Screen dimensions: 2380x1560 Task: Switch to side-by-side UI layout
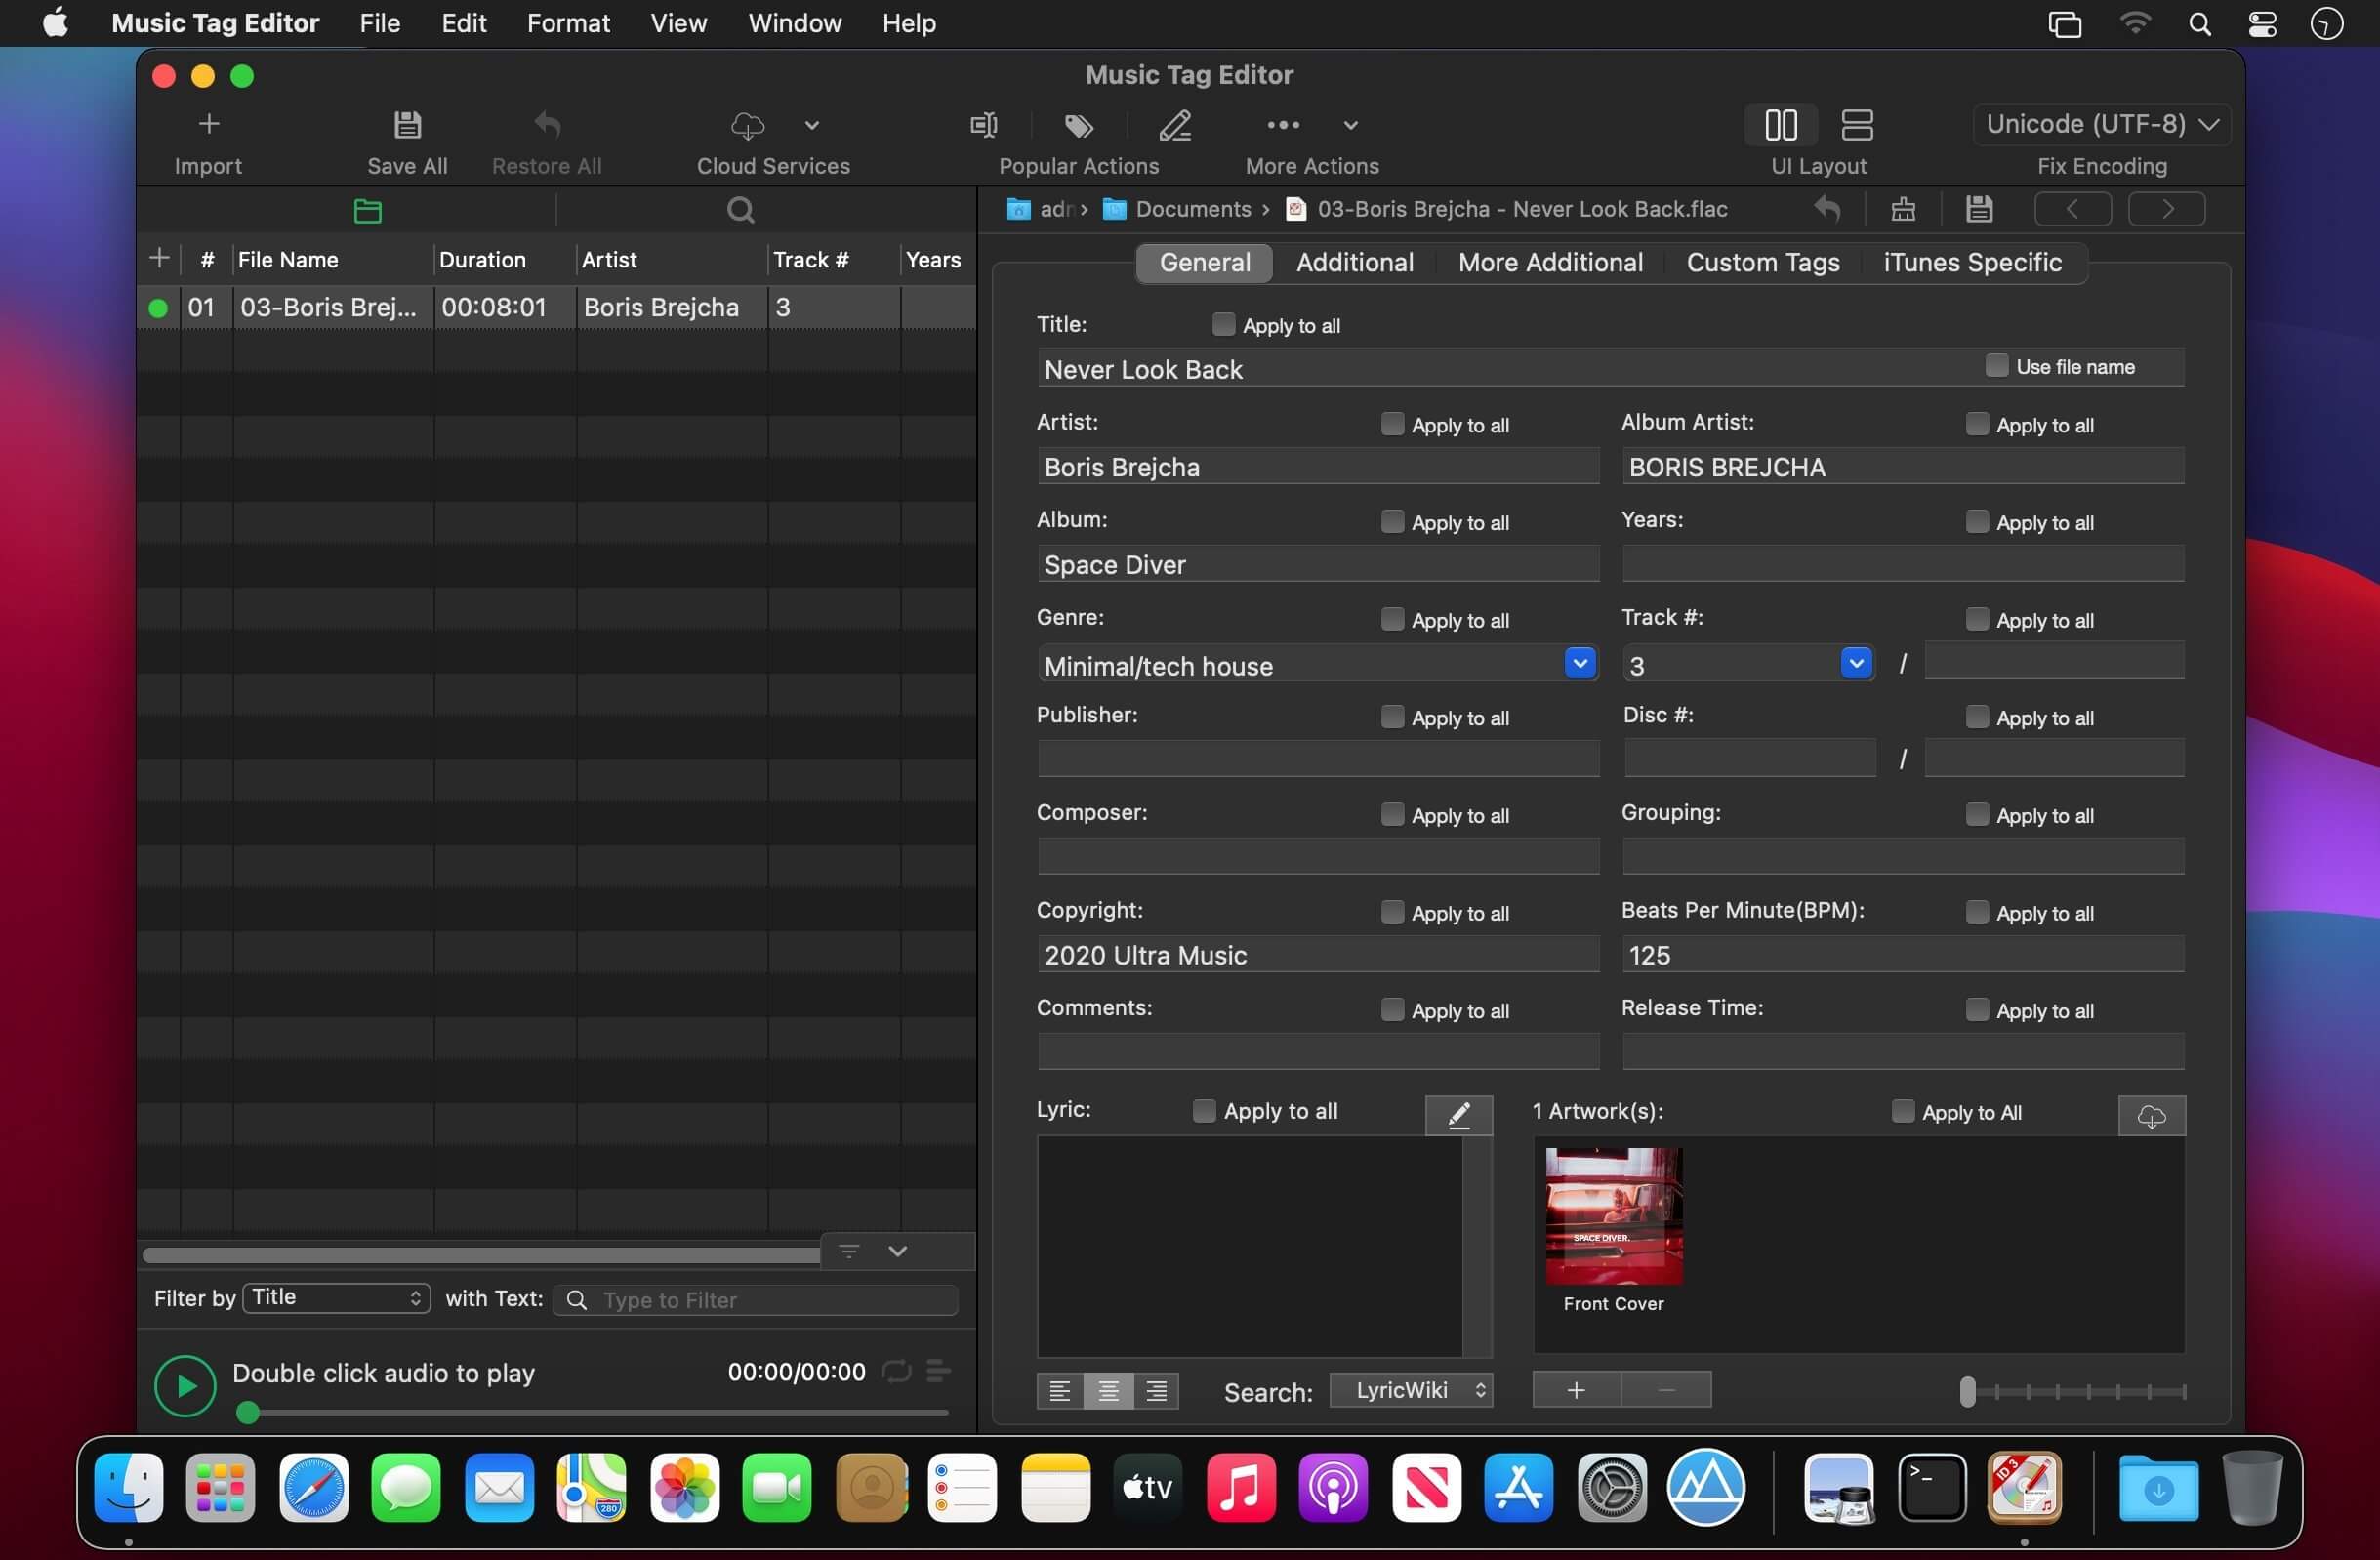[1781, 125]
